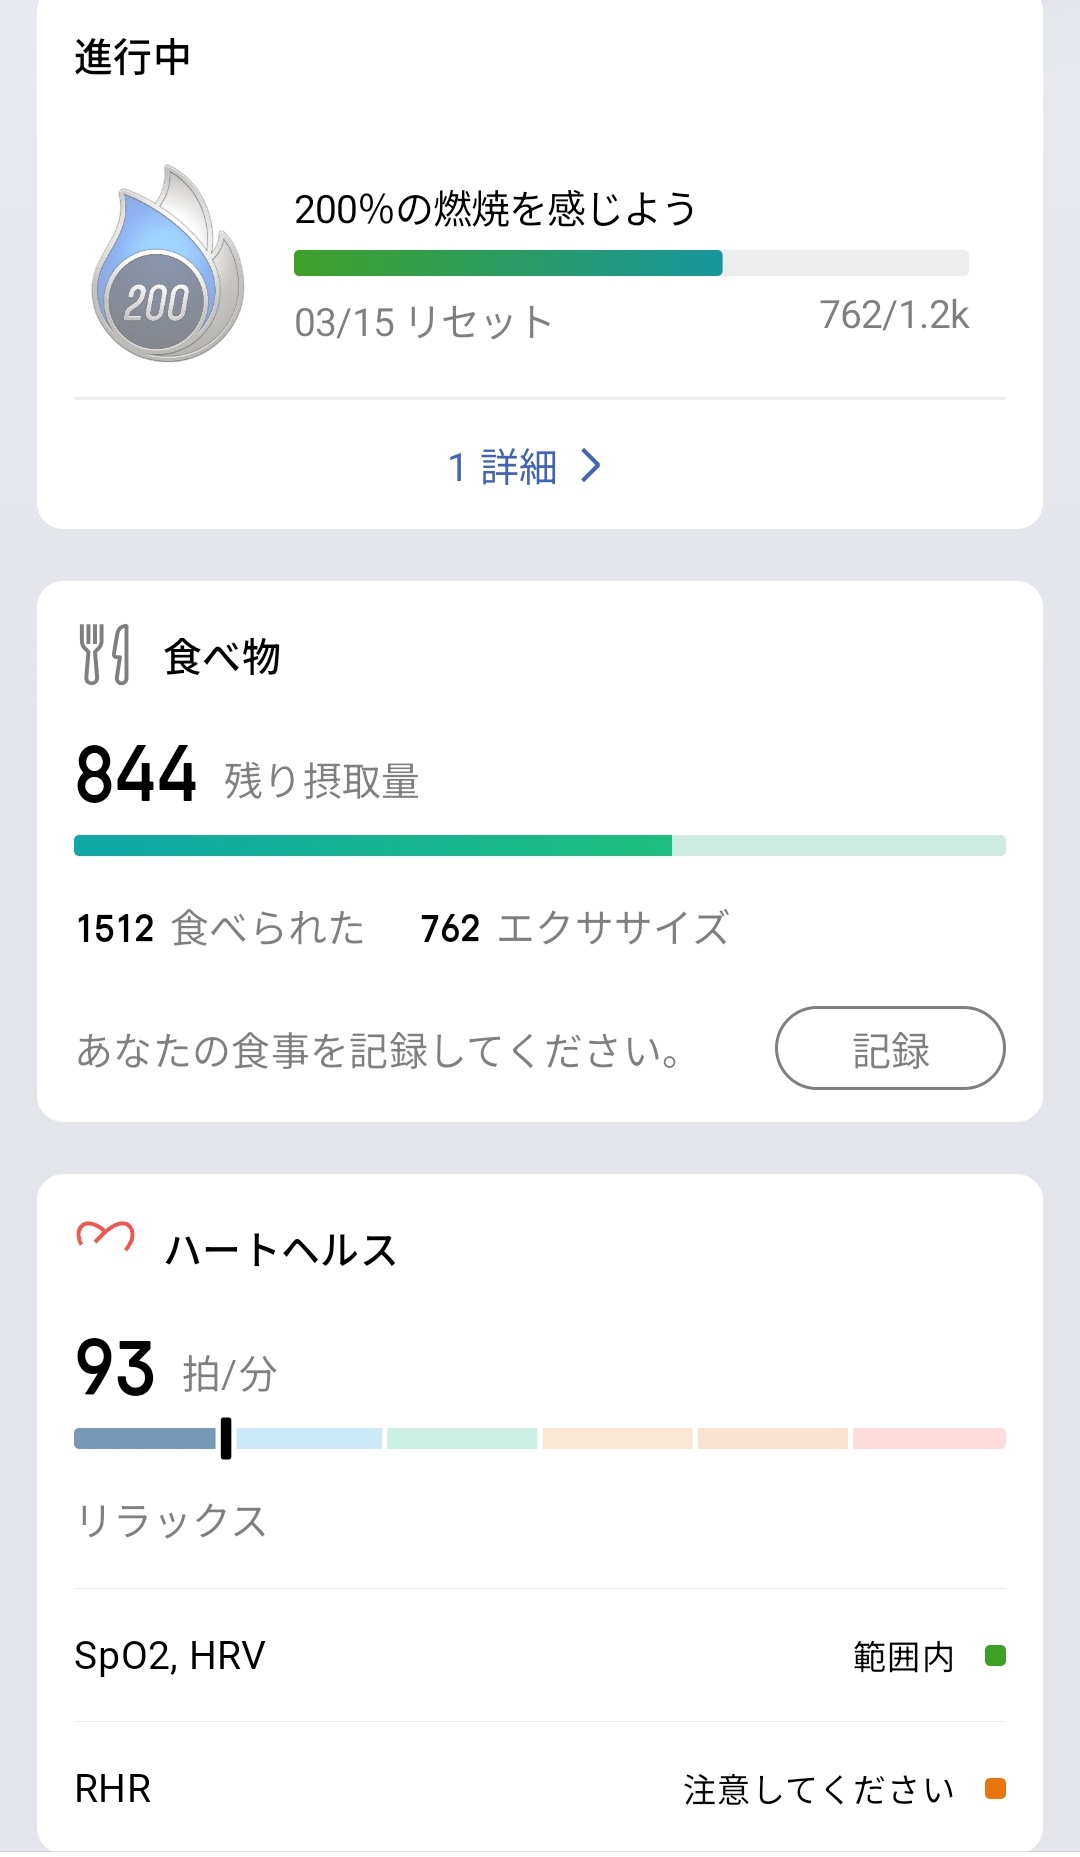This screenshot has width=1080, height=1857.
Task: Tap the fork and knife food icon
Action: (x=104, y=655)
